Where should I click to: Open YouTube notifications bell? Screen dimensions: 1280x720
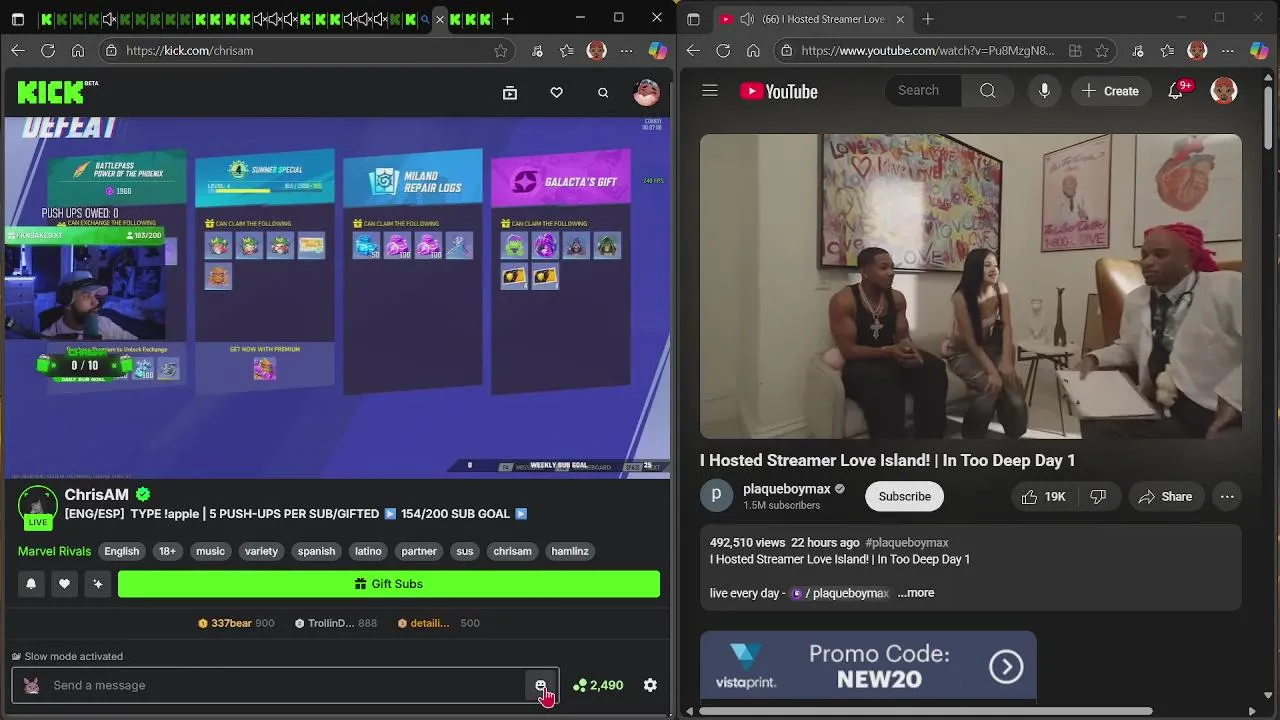[x=1178, y=91]
